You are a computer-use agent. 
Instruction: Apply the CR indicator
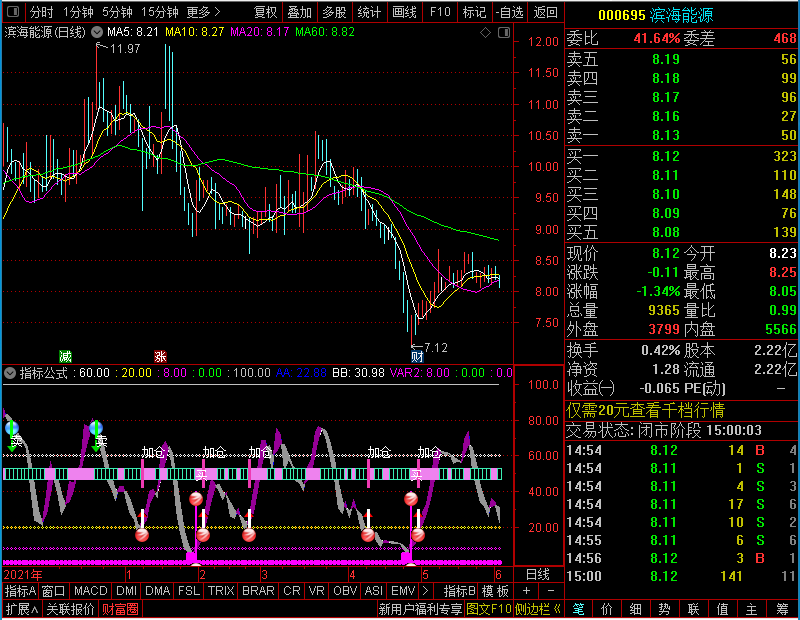(292, 591)
